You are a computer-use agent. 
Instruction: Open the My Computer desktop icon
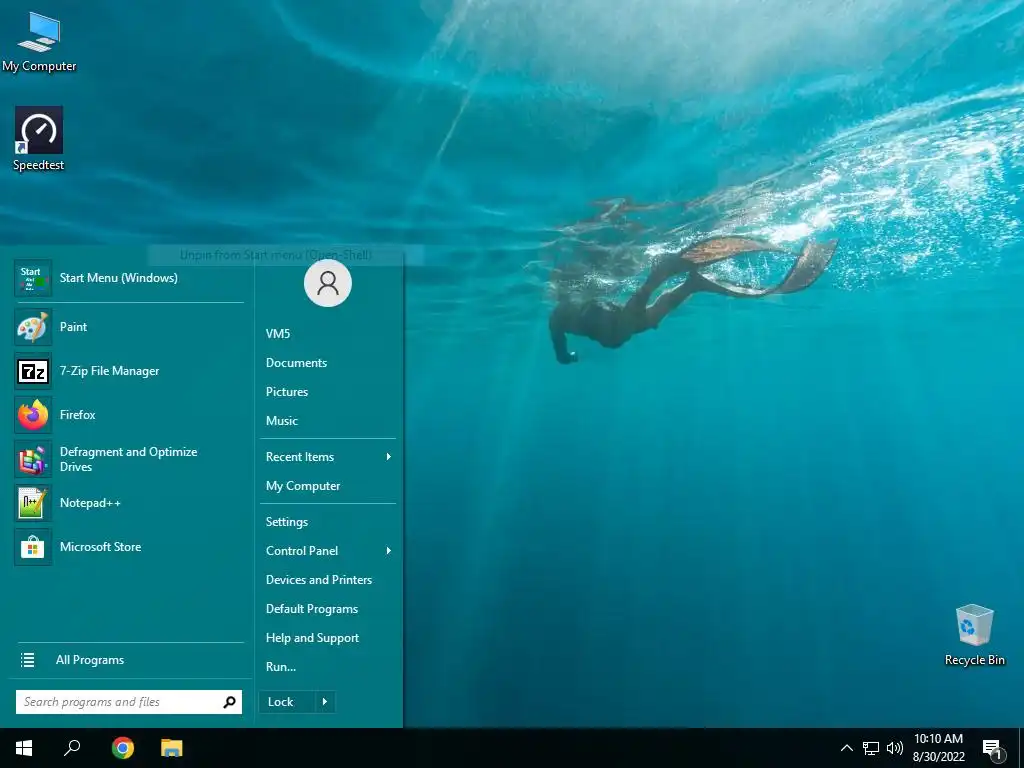39,42
